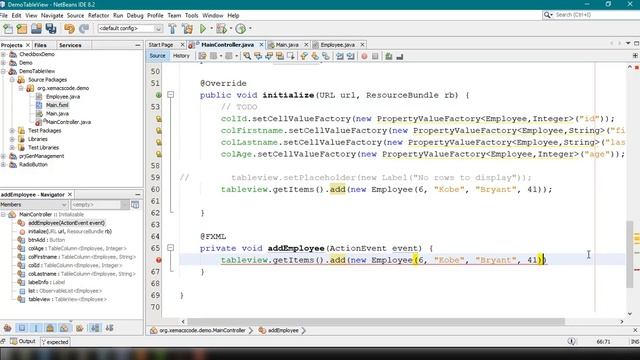The height and width of the screenshot is (360, 640).
Task: Click the Start Macro Recording red button
Action: (364, 56)
